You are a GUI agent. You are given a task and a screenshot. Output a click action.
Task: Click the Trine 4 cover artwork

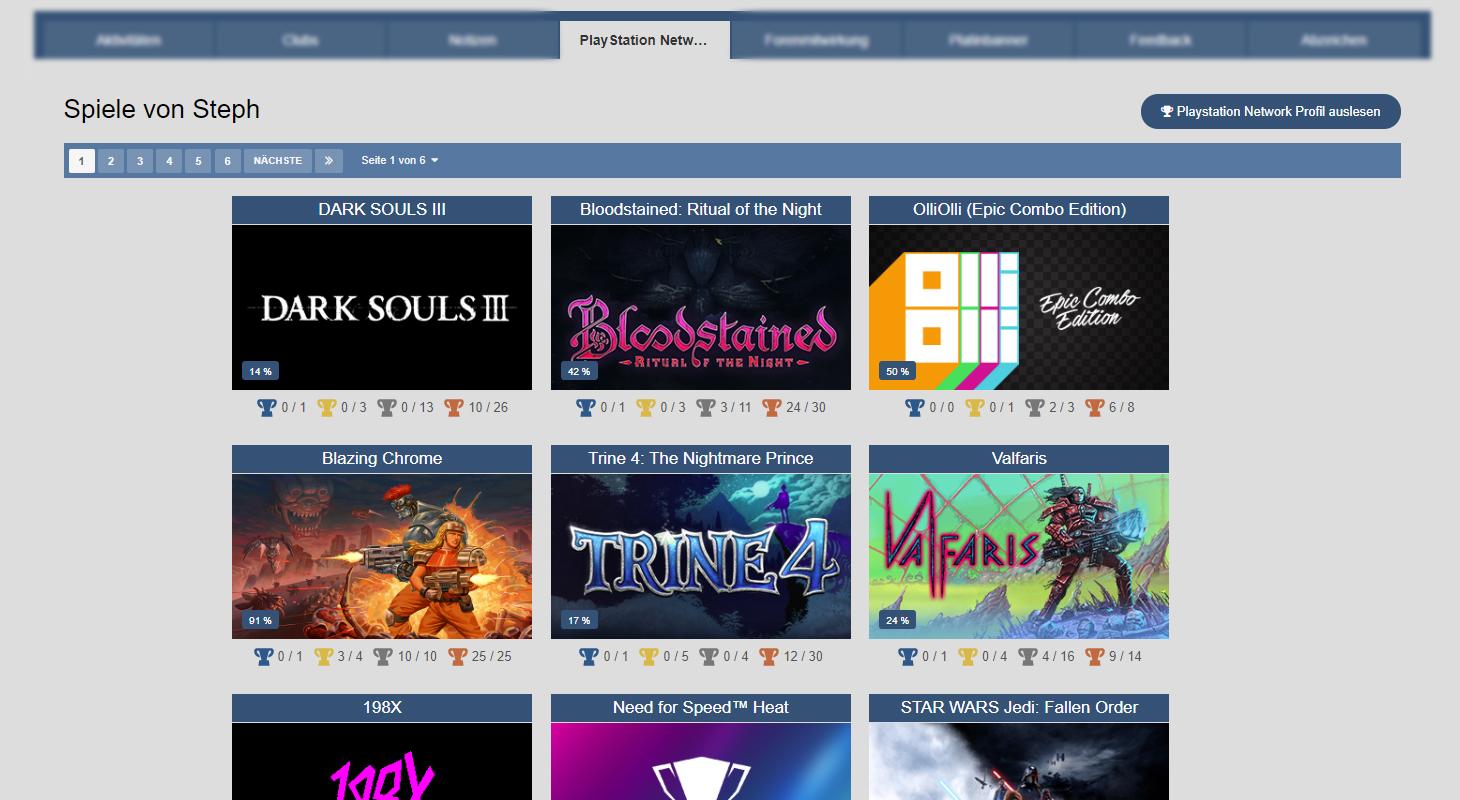(701, 556)
